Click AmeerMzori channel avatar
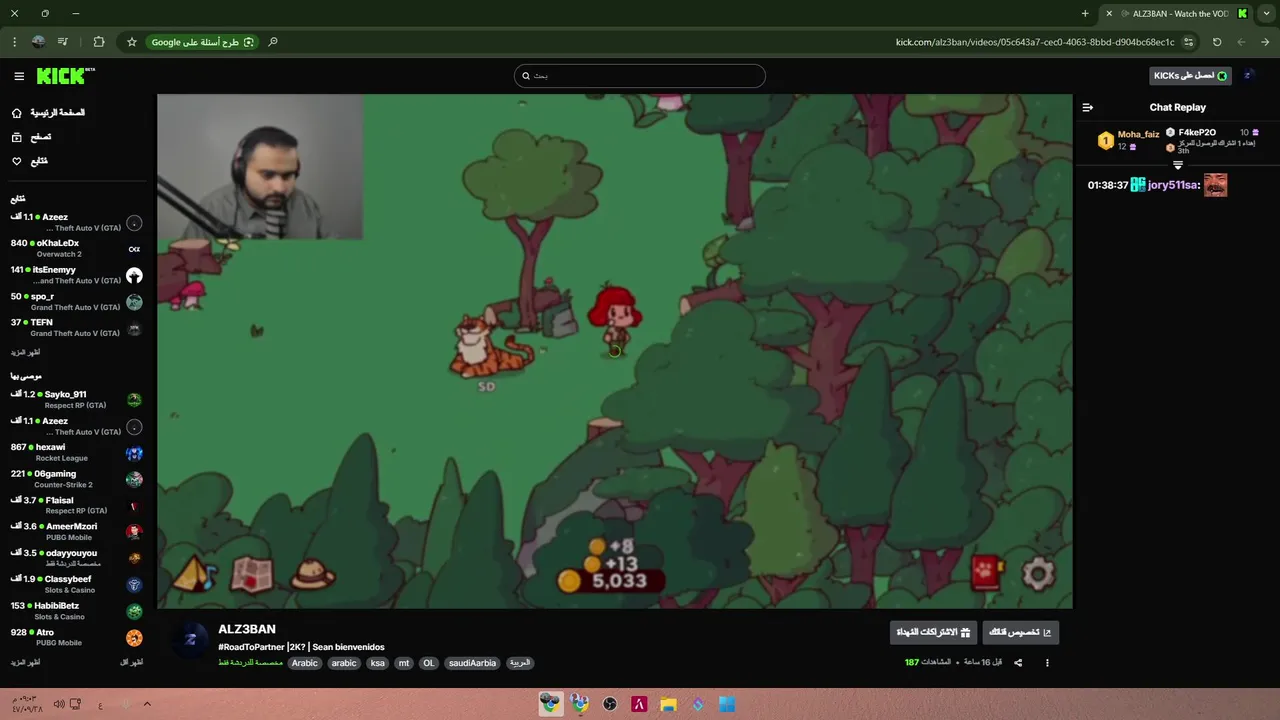 (134, 532)
